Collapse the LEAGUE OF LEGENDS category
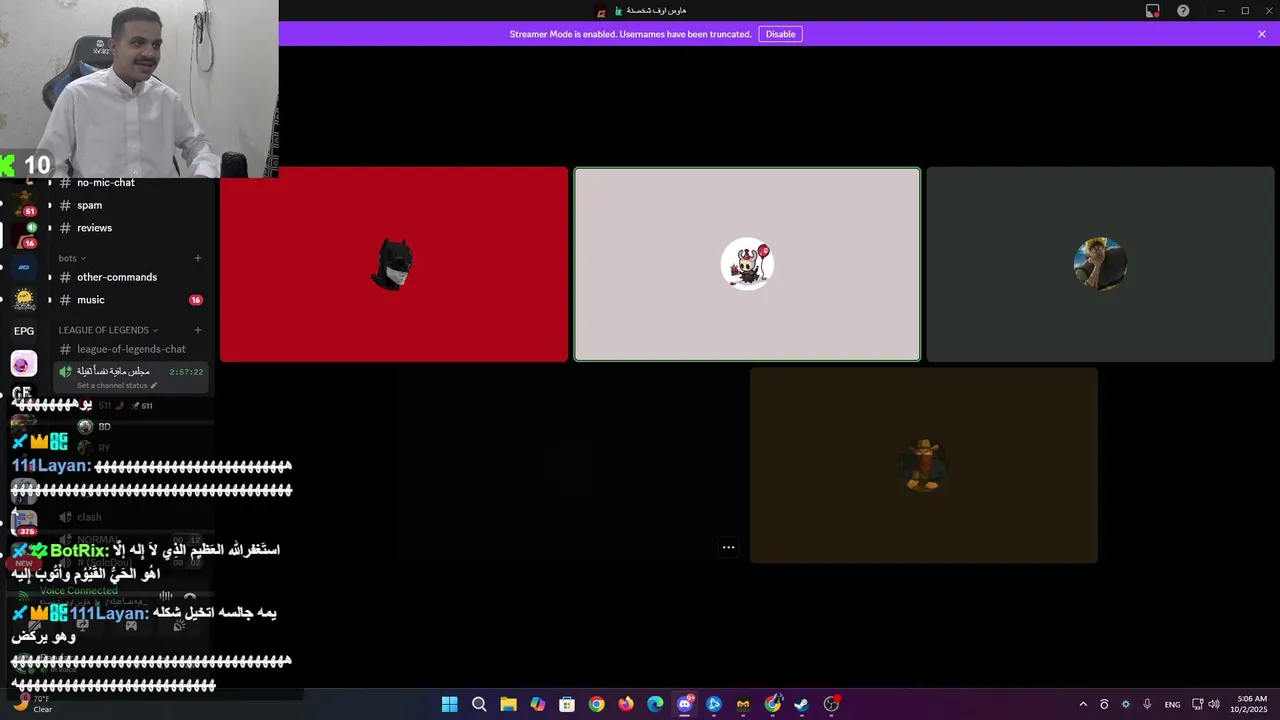The image size is (1280, 720). coord(108,330)
